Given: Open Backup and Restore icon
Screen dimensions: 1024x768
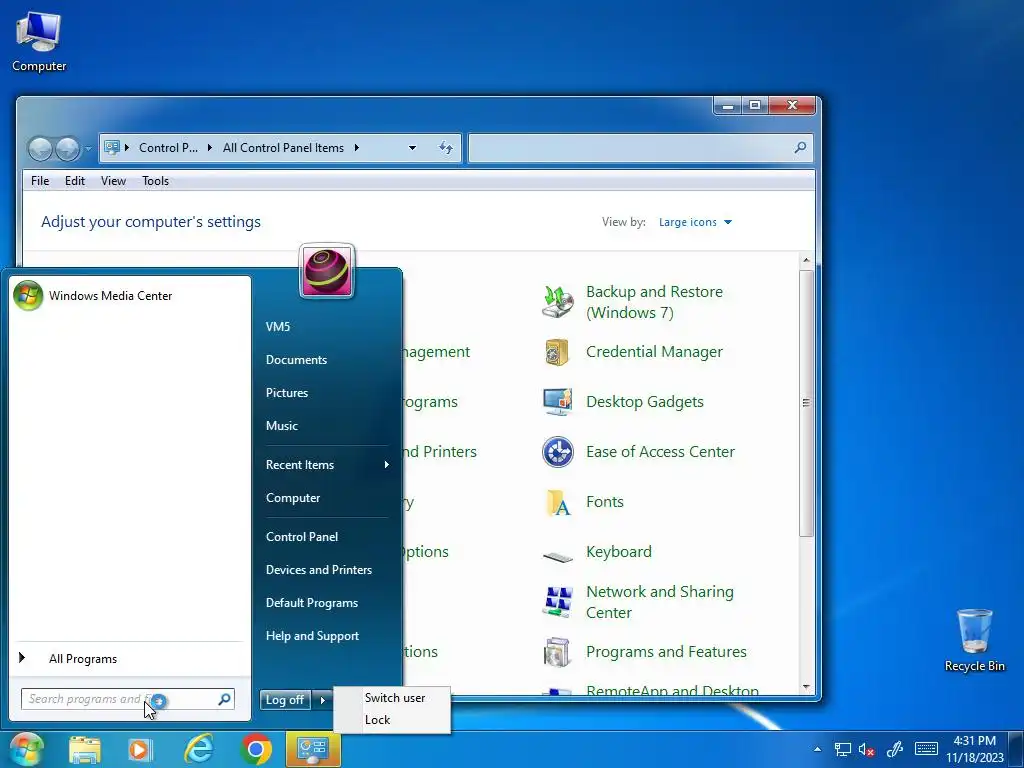Looking at the screenshot, I should tap(557, 302).
